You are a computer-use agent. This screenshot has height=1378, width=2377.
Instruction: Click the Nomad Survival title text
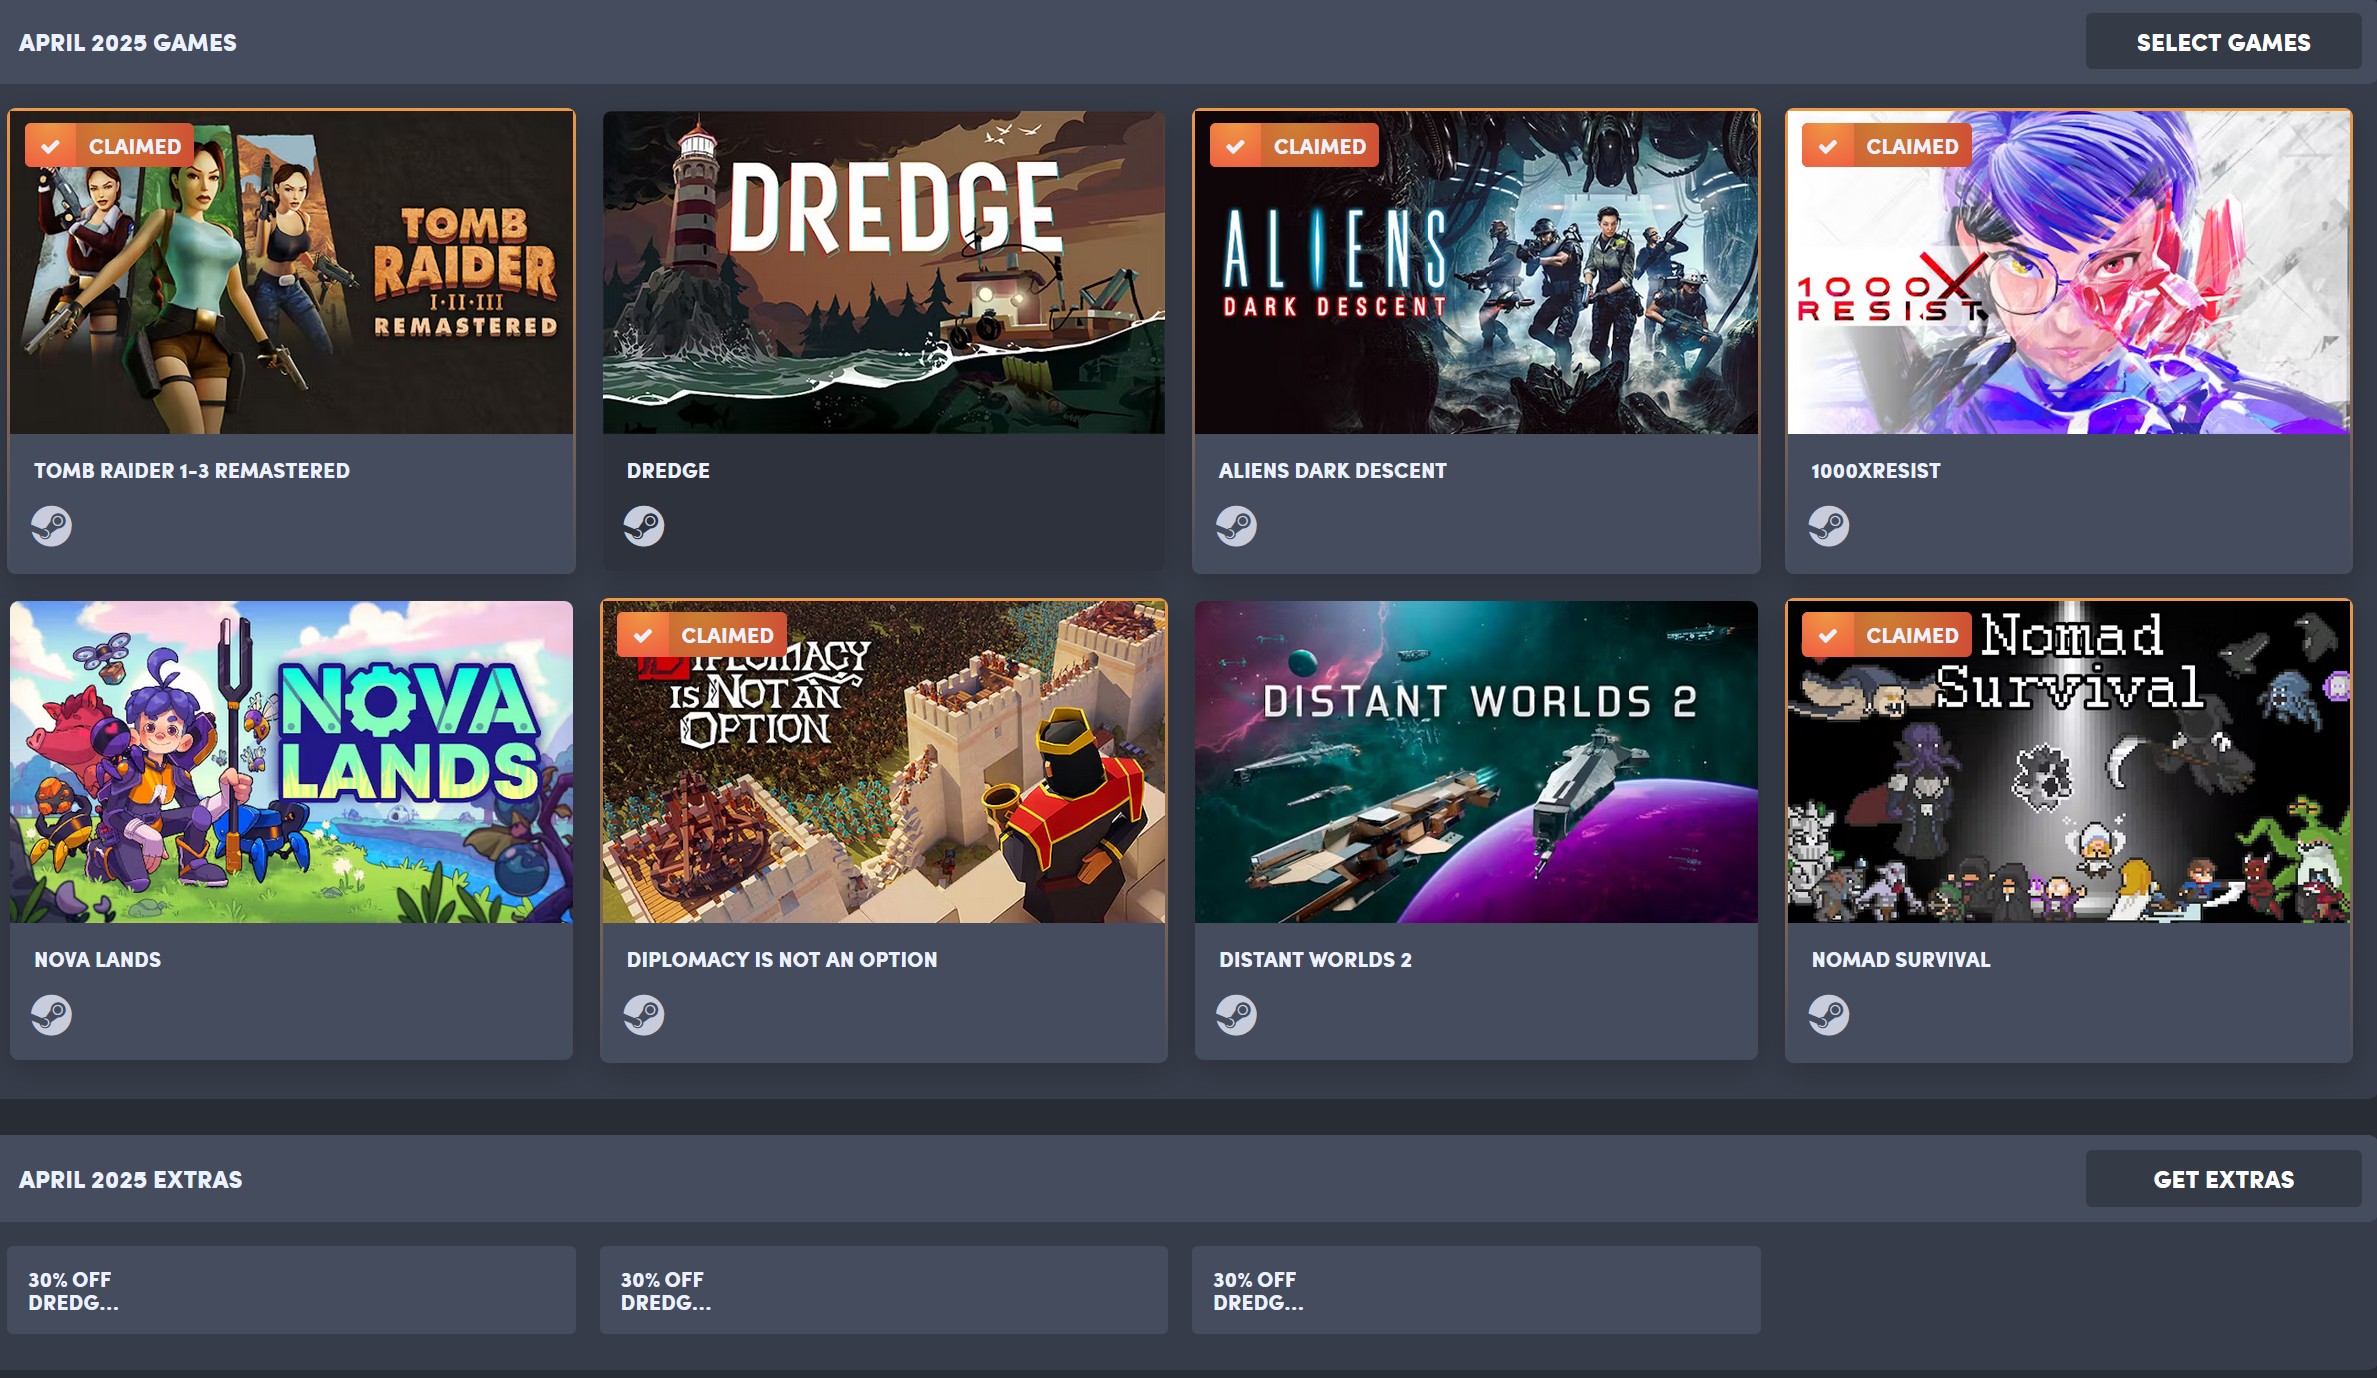tap(1901, 959)
